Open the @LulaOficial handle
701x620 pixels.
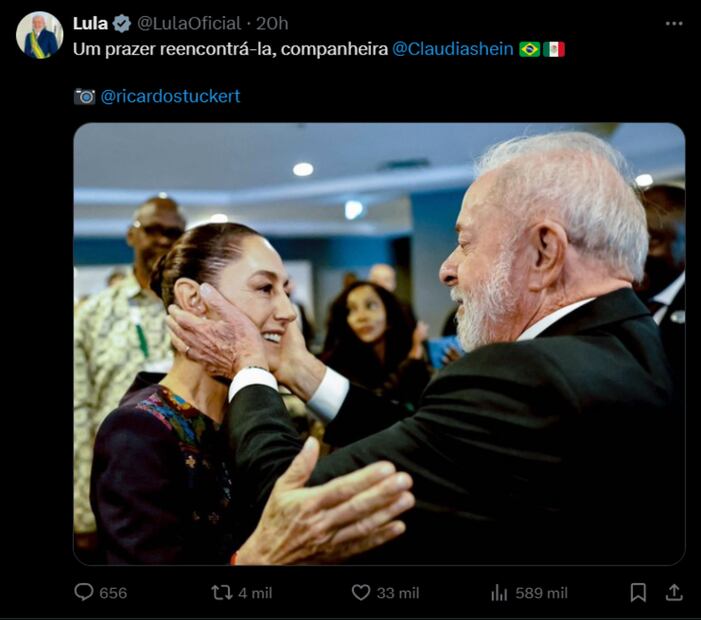(189, 23)
